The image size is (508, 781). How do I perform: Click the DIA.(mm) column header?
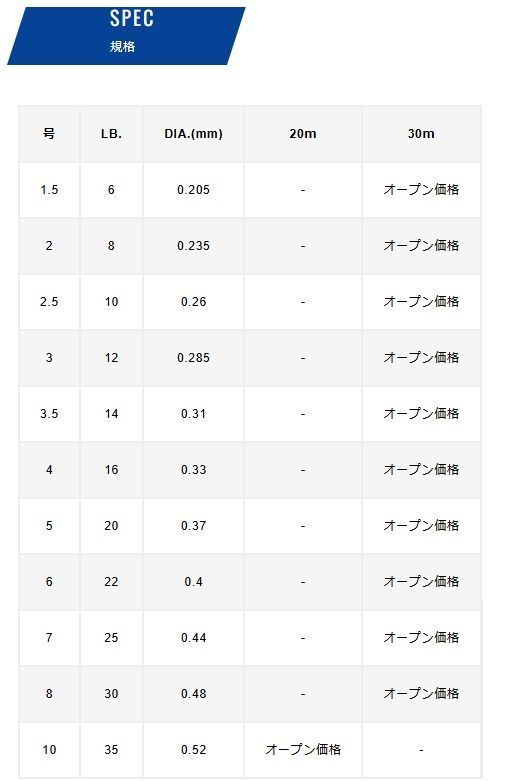(x=194, y=133)
